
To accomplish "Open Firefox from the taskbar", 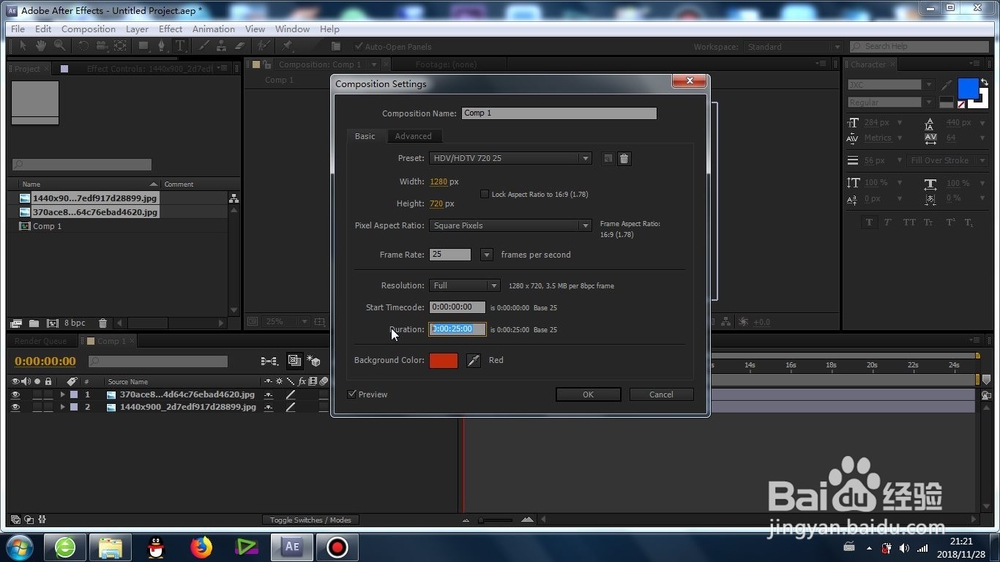I will point(201,547).
